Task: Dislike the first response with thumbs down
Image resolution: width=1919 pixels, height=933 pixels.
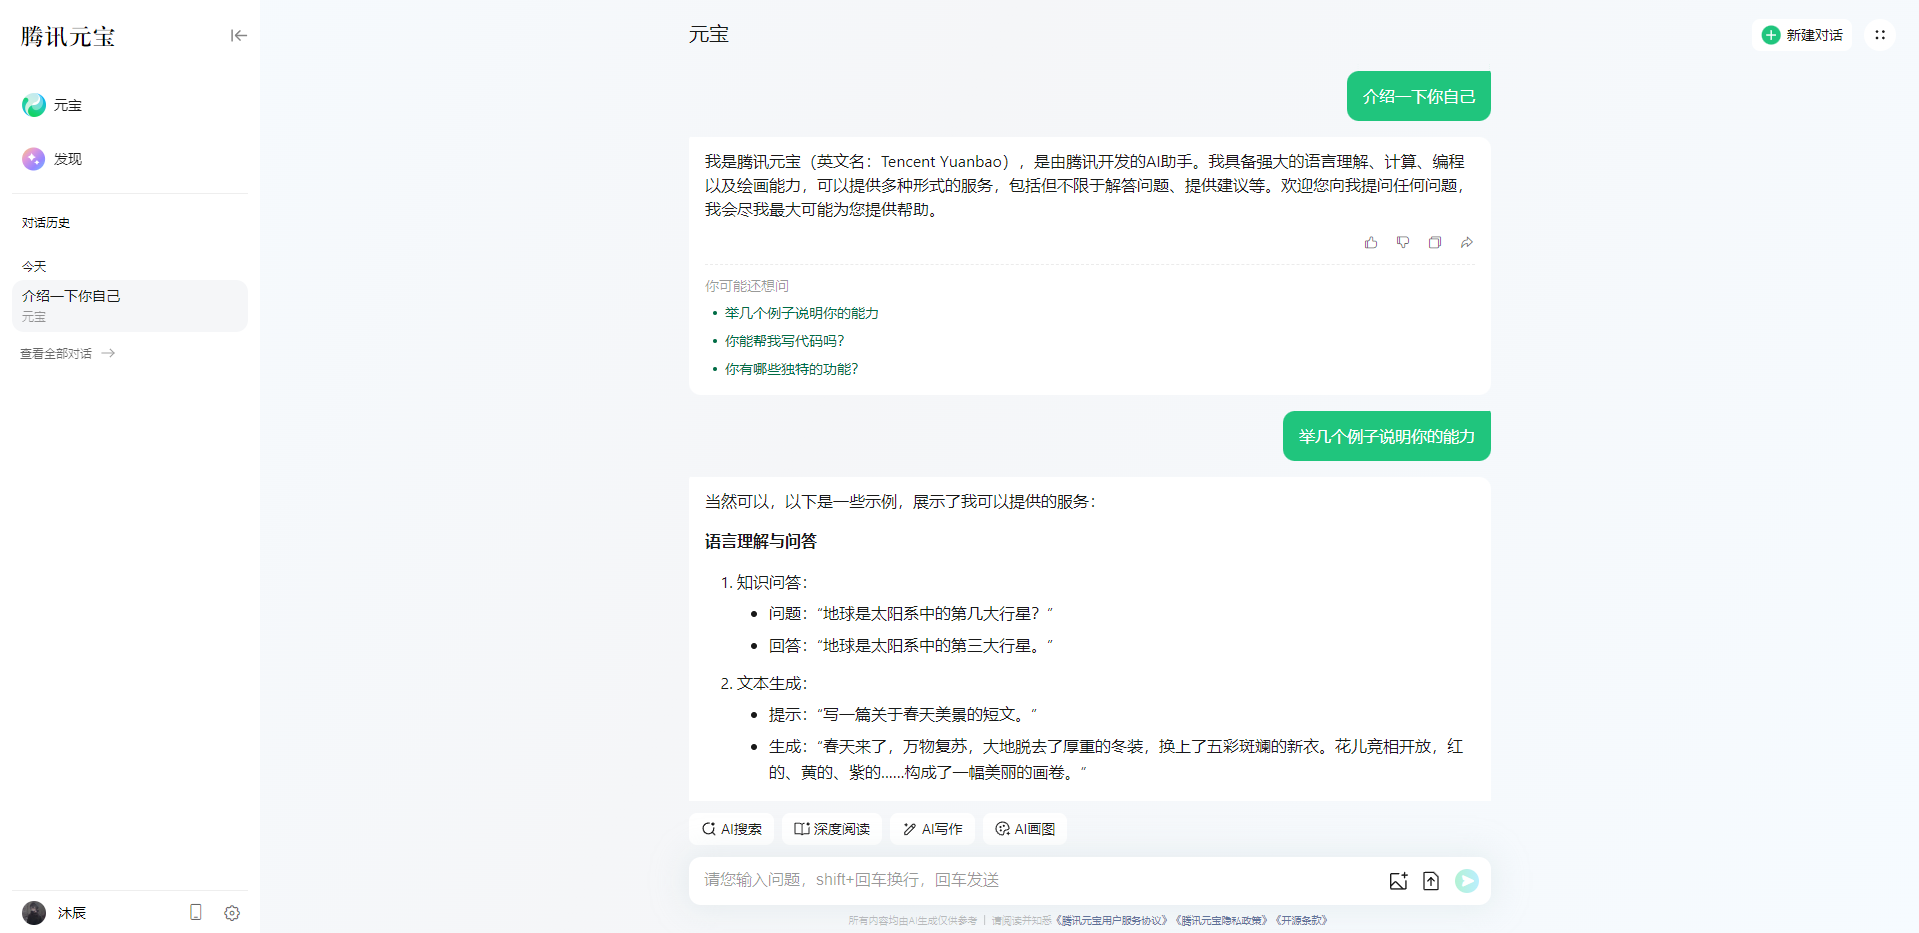Action: pyautogui.click(x=1403, y=242)
